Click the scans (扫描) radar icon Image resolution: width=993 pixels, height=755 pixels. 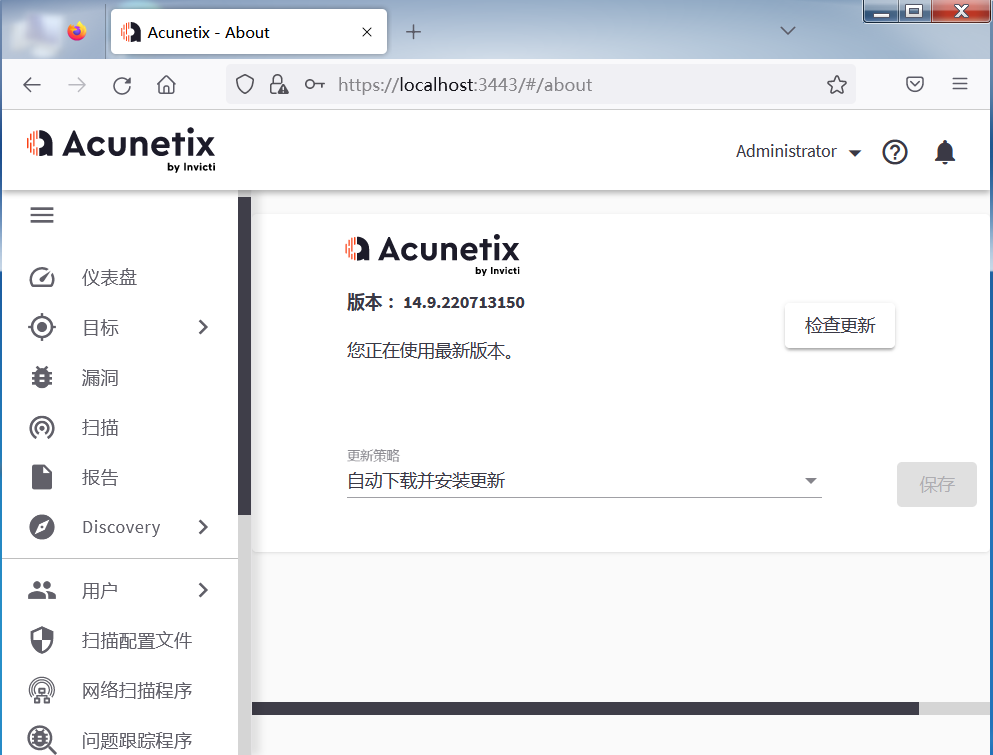pyautogui.click(x=42, y=428)
